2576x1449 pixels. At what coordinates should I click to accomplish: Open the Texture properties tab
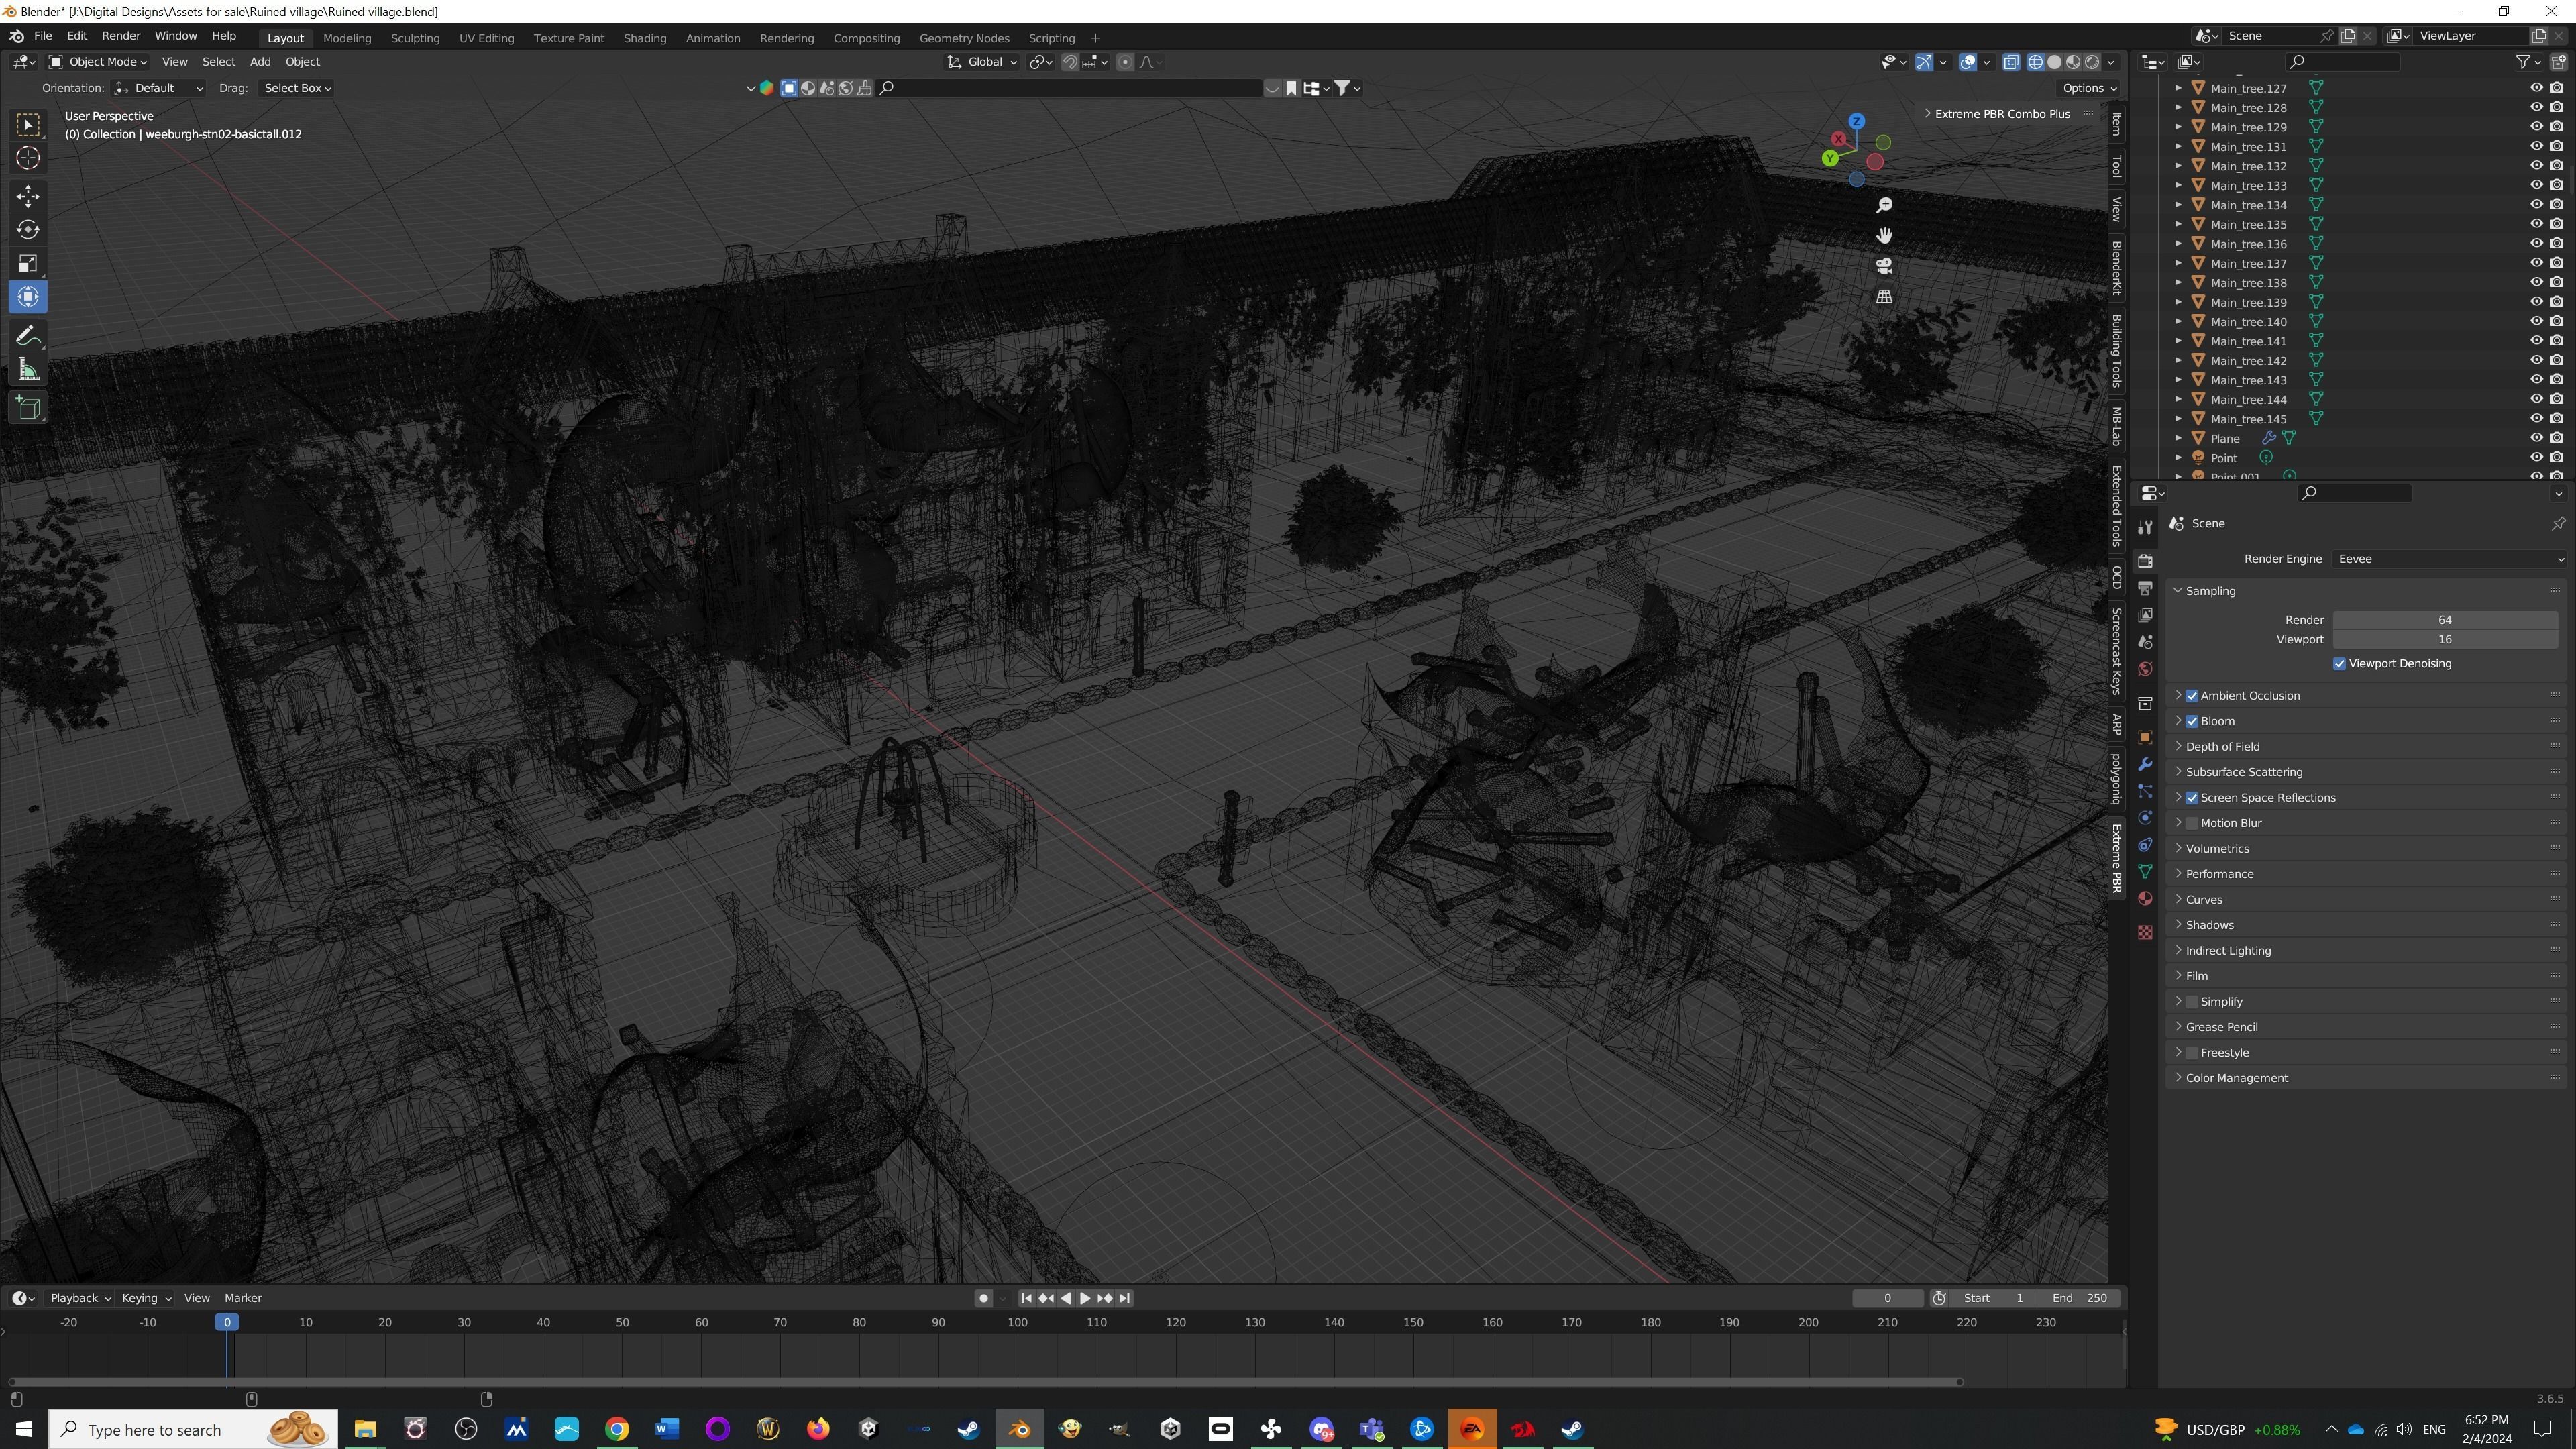tap(2145, 932)
